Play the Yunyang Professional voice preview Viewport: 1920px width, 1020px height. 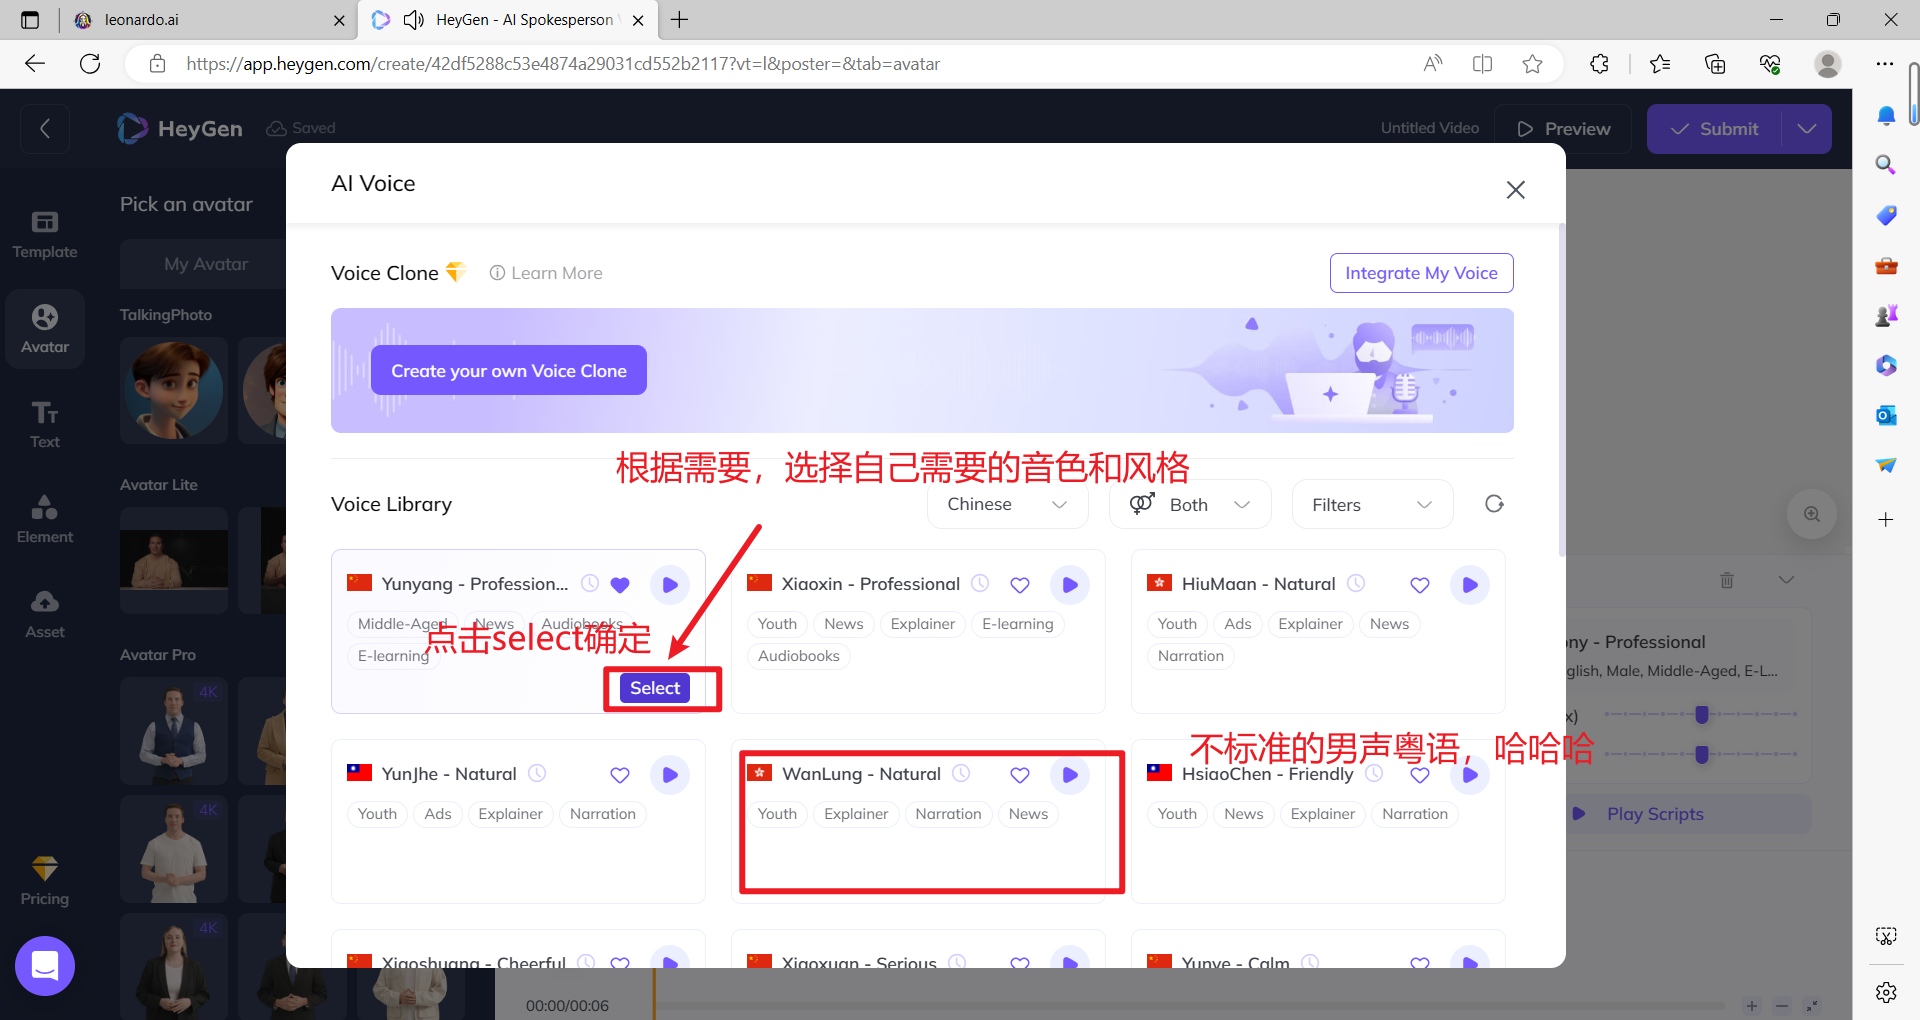tap(670, 585)
